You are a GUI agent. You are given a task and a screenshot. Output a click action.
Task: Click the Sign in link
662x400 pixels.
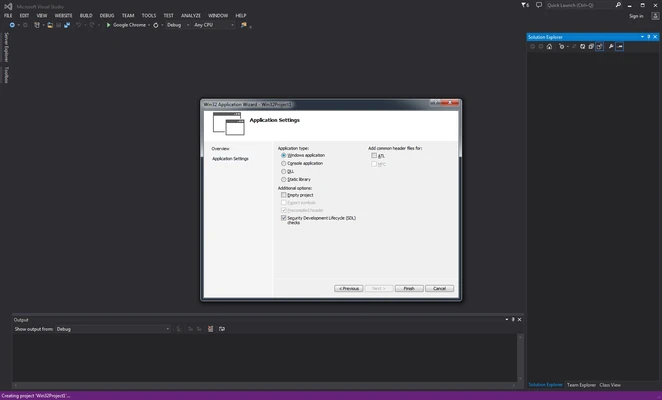click(636, 16)
